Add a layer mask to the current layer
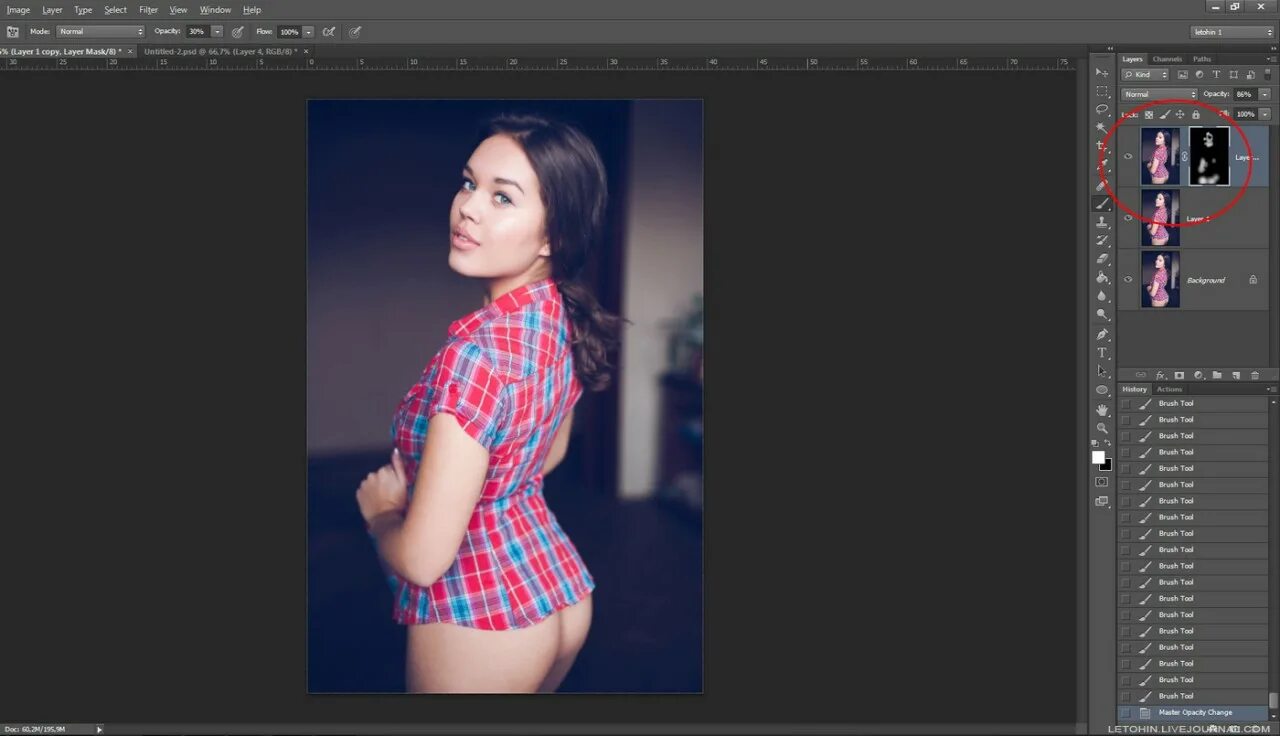1280x736 pixels. (1179, 375)
